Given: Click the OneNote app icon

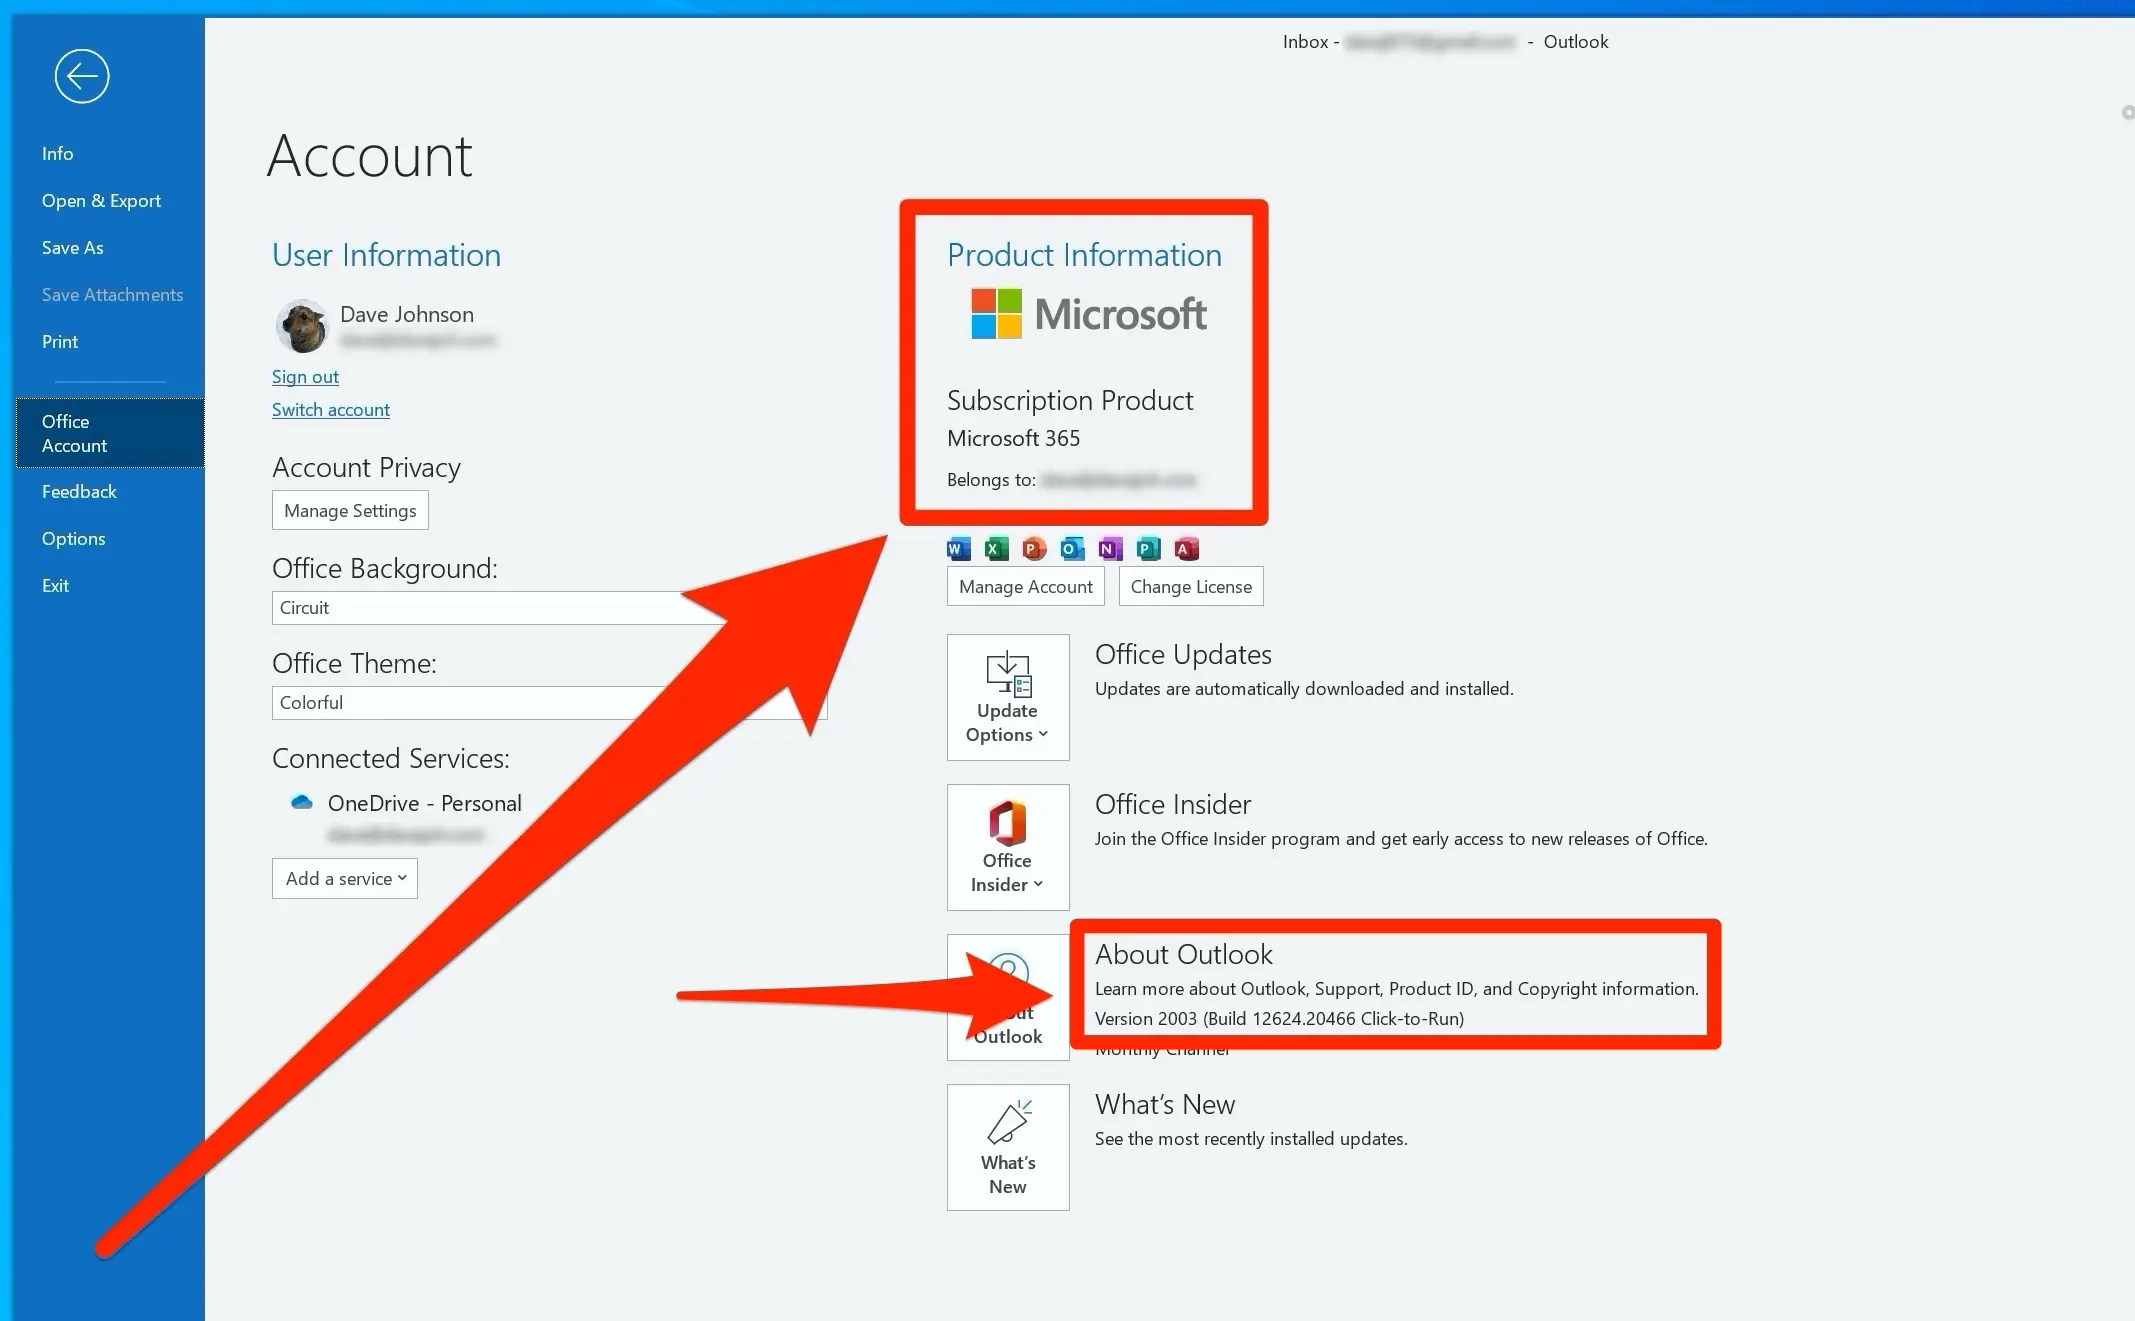Looking at the screenshot, I should [1110, 548].
